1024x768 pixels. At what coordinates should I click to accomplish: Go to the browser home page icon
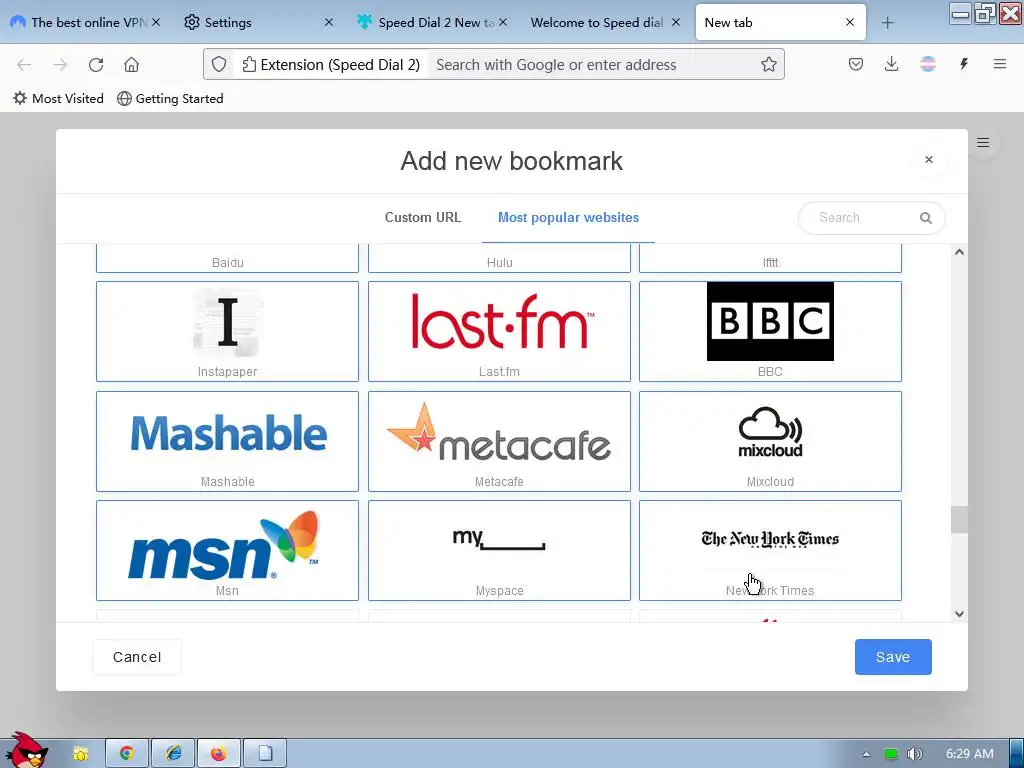pyautogui.click(x=131, y=65)
